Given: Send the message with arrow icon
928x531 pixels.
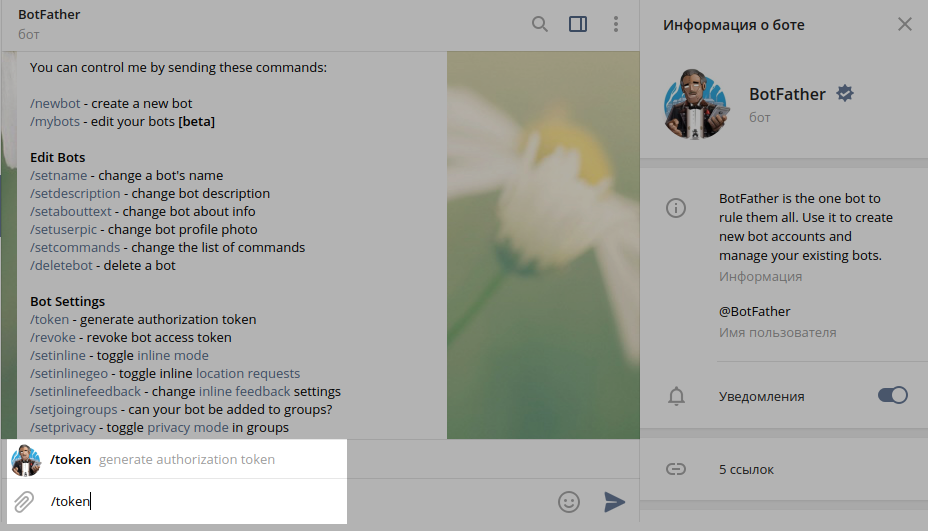Looking at the screenshot, I should coord(614,502).
